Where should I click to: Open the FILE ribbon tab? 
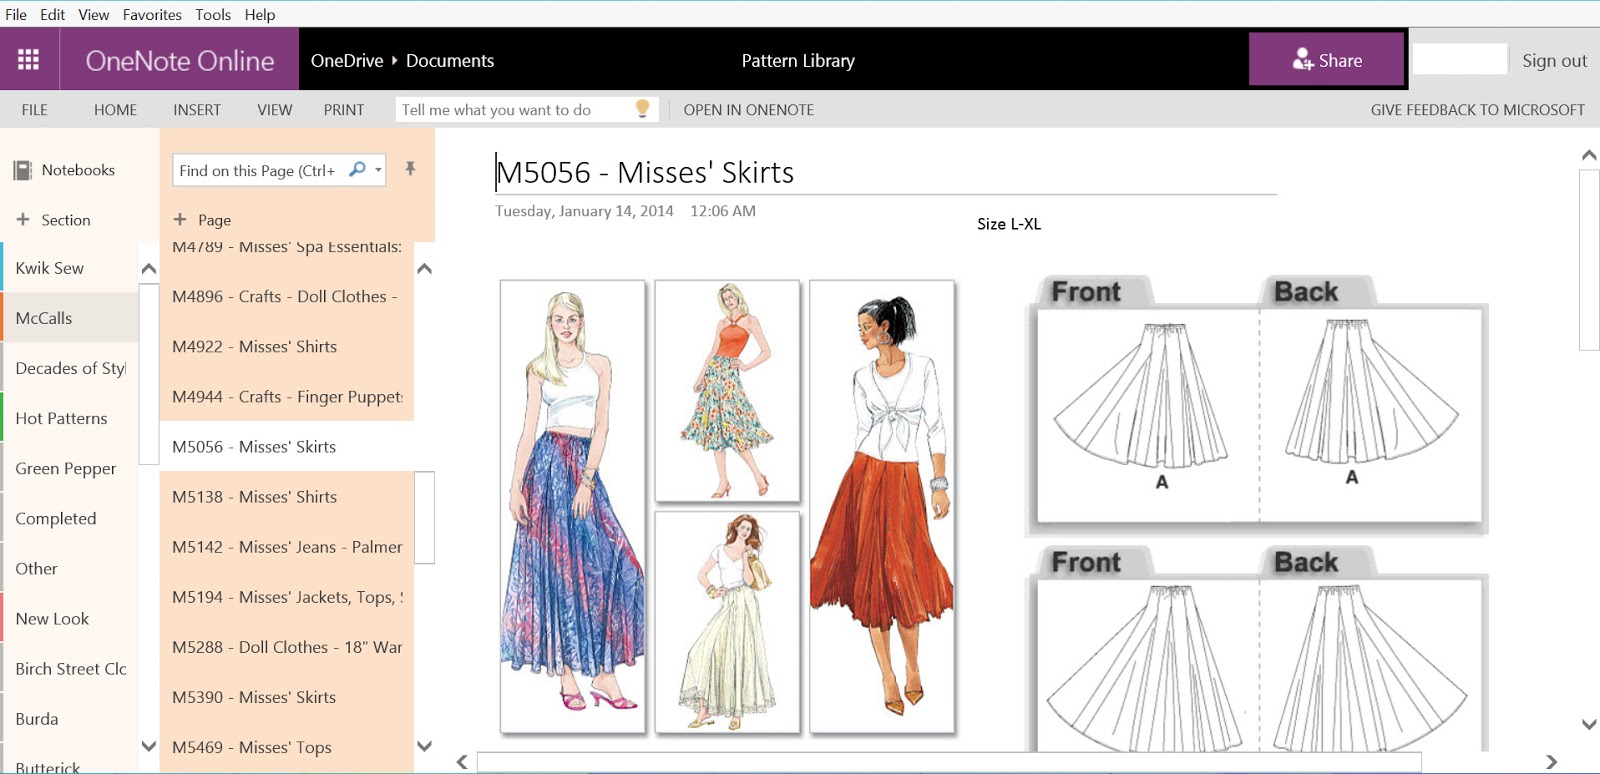click(x=35, y=110)
